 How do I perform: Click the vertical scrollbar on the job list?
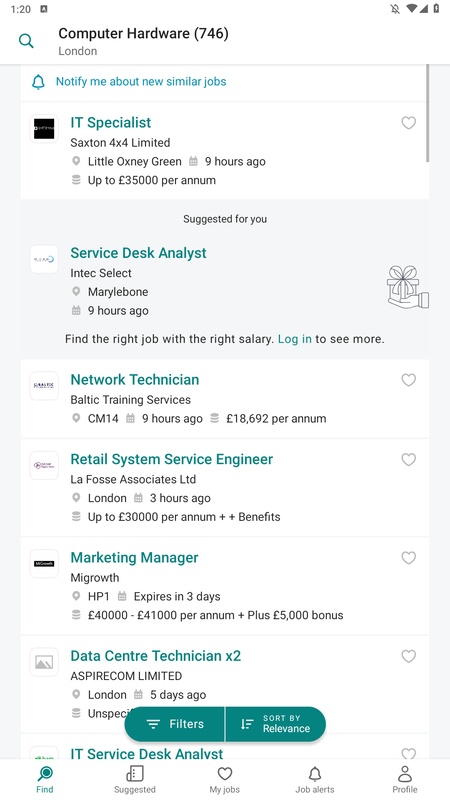[x=427, y=113]
